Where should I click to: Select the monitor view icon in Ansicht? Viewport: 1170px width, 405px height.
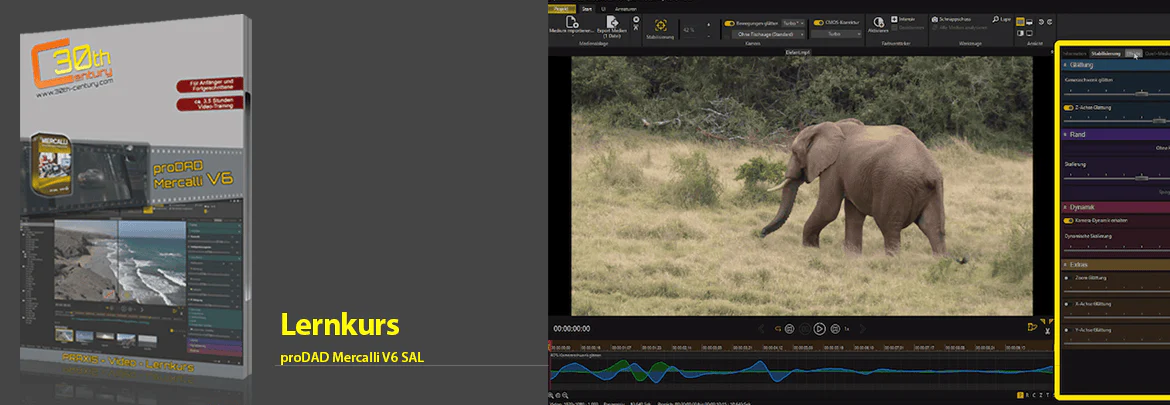(1029, 22)
